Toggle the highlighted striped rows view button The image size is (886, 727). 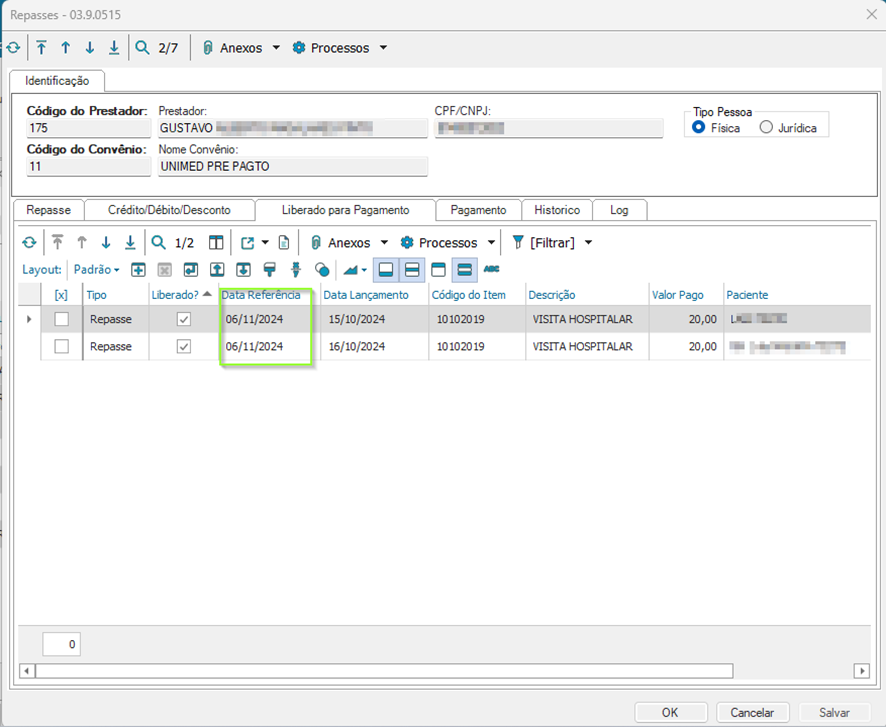[x=464, y=269]
